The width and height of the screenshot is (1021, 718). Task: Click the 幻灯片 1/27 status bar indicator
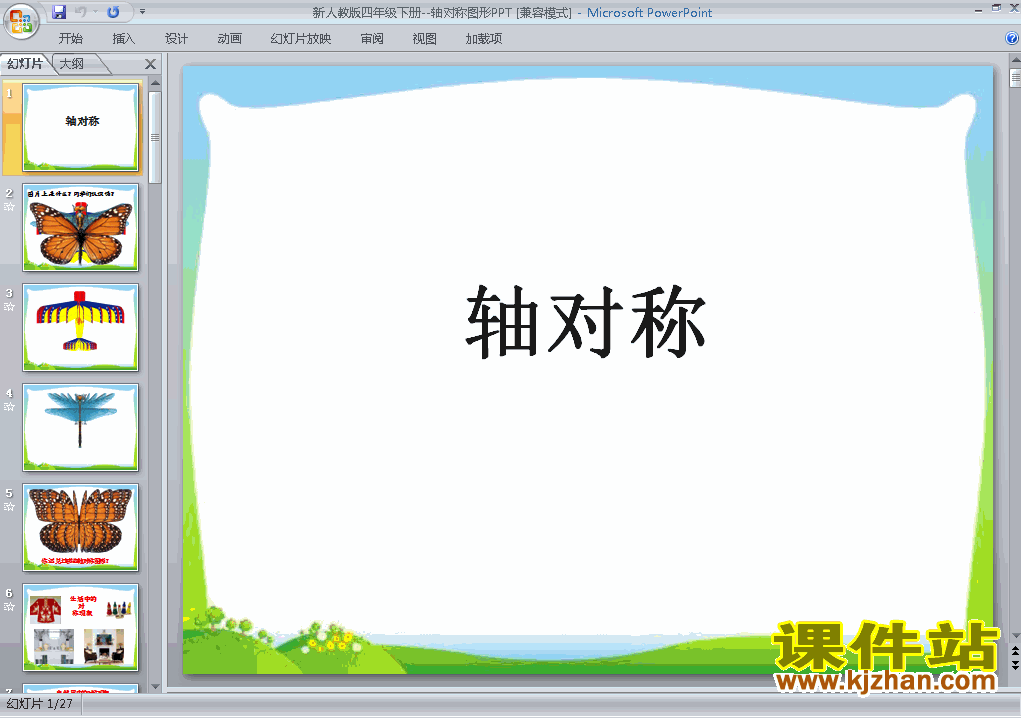coord(40,704)
